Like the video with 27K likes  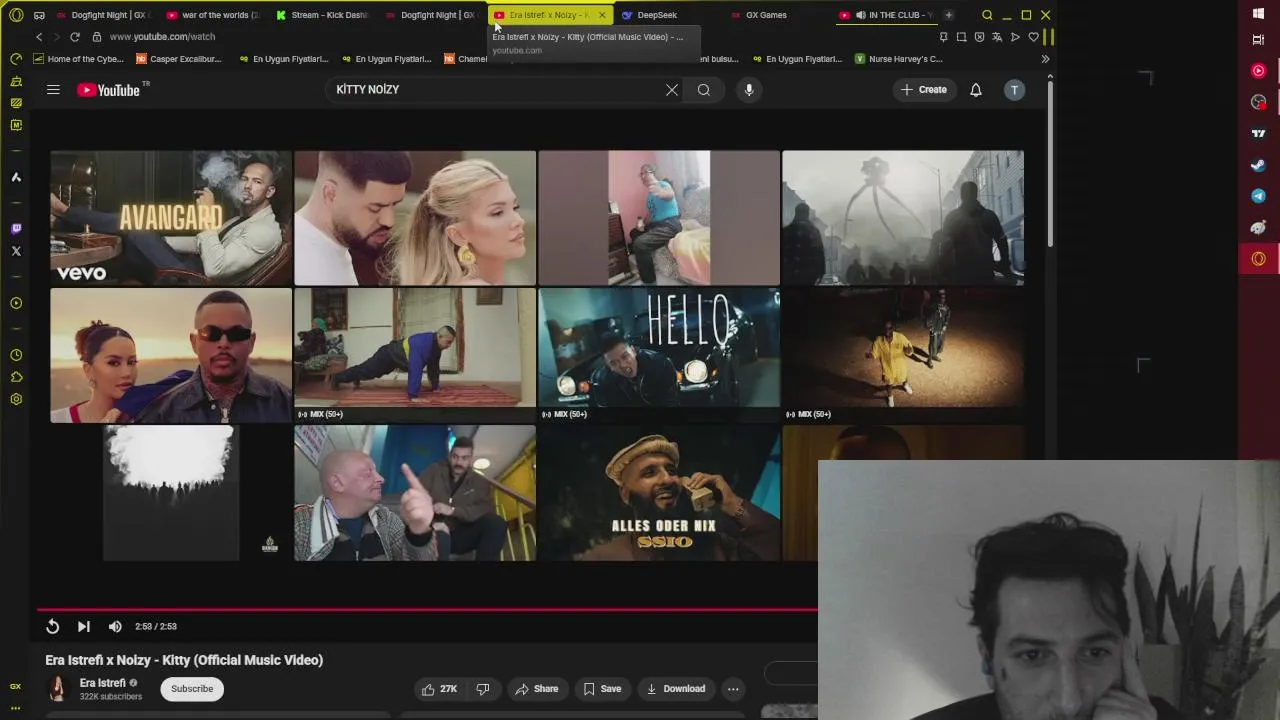pos(439,689)
